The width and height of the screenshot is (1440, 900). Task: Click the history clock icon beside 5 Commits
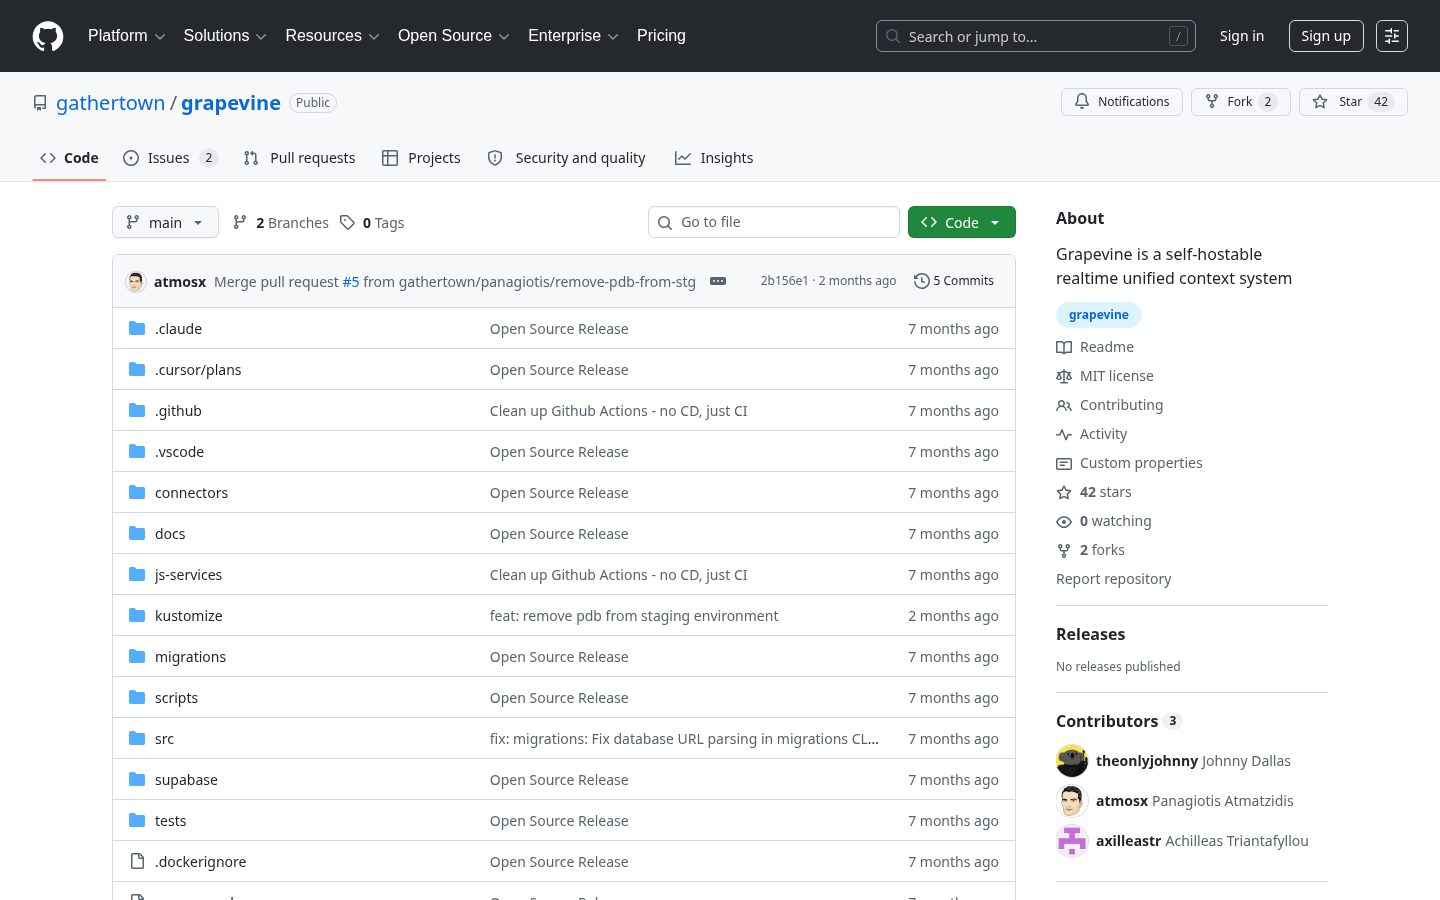(x=922, y=281)
